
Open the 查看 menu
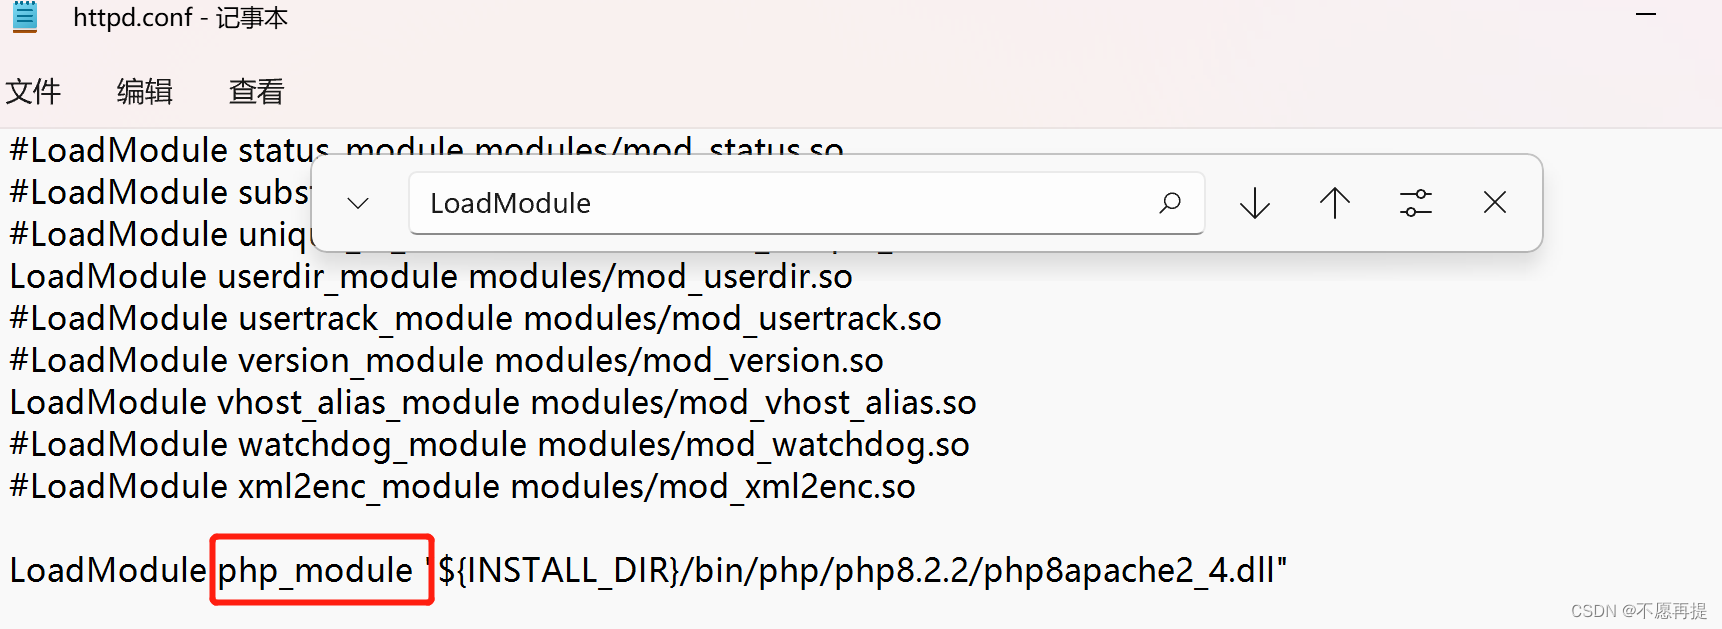point(256,90)
